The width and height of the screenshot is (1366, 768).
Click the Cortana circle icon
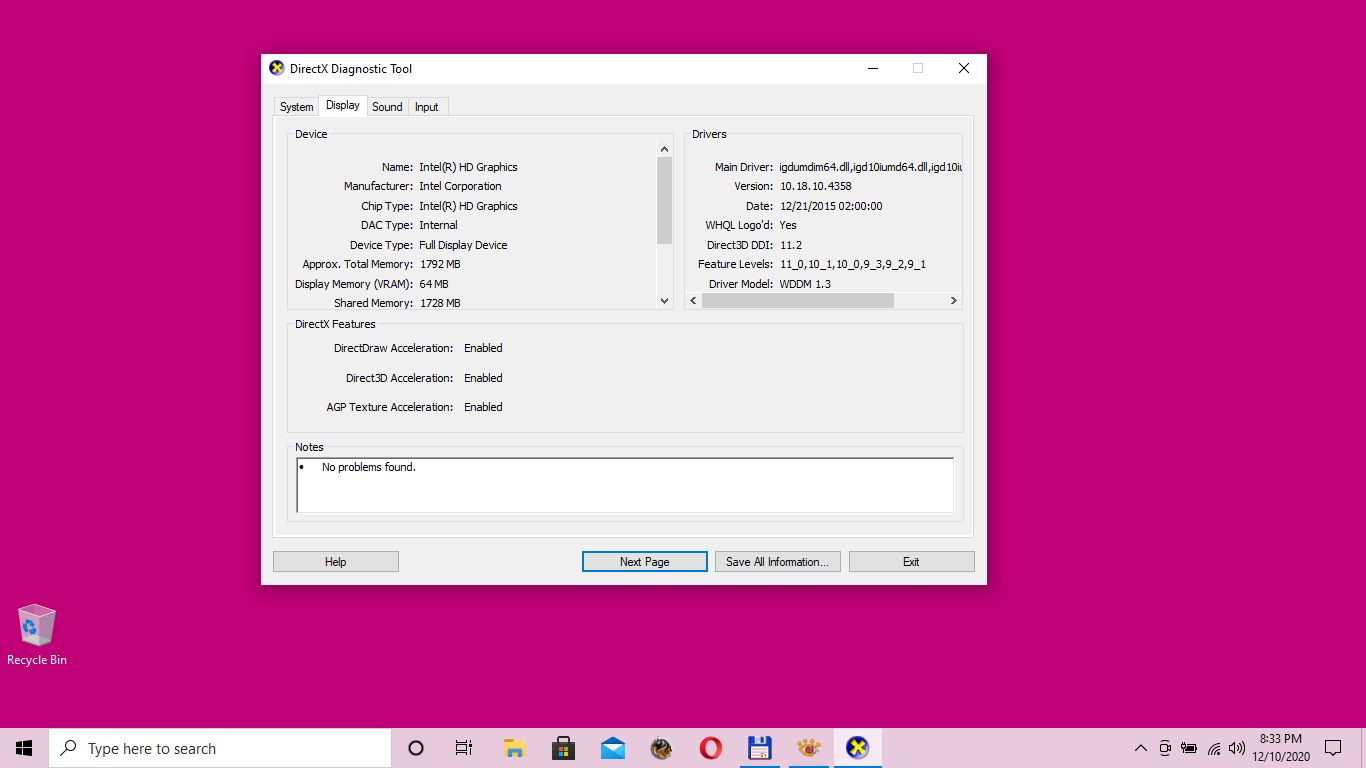pos(416,748)
